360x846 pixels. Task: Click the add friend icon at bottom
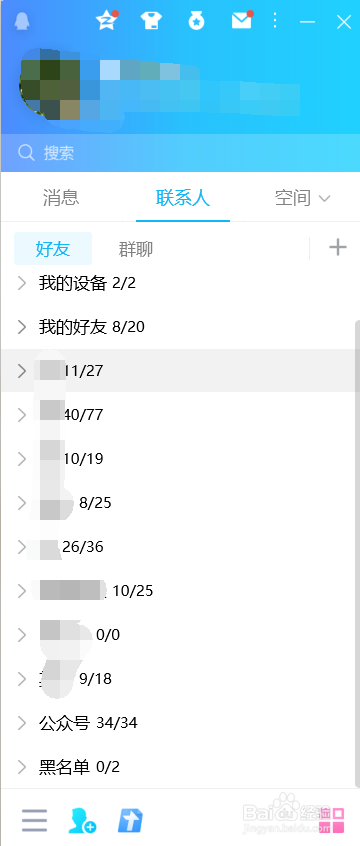[x=82, y=821]
